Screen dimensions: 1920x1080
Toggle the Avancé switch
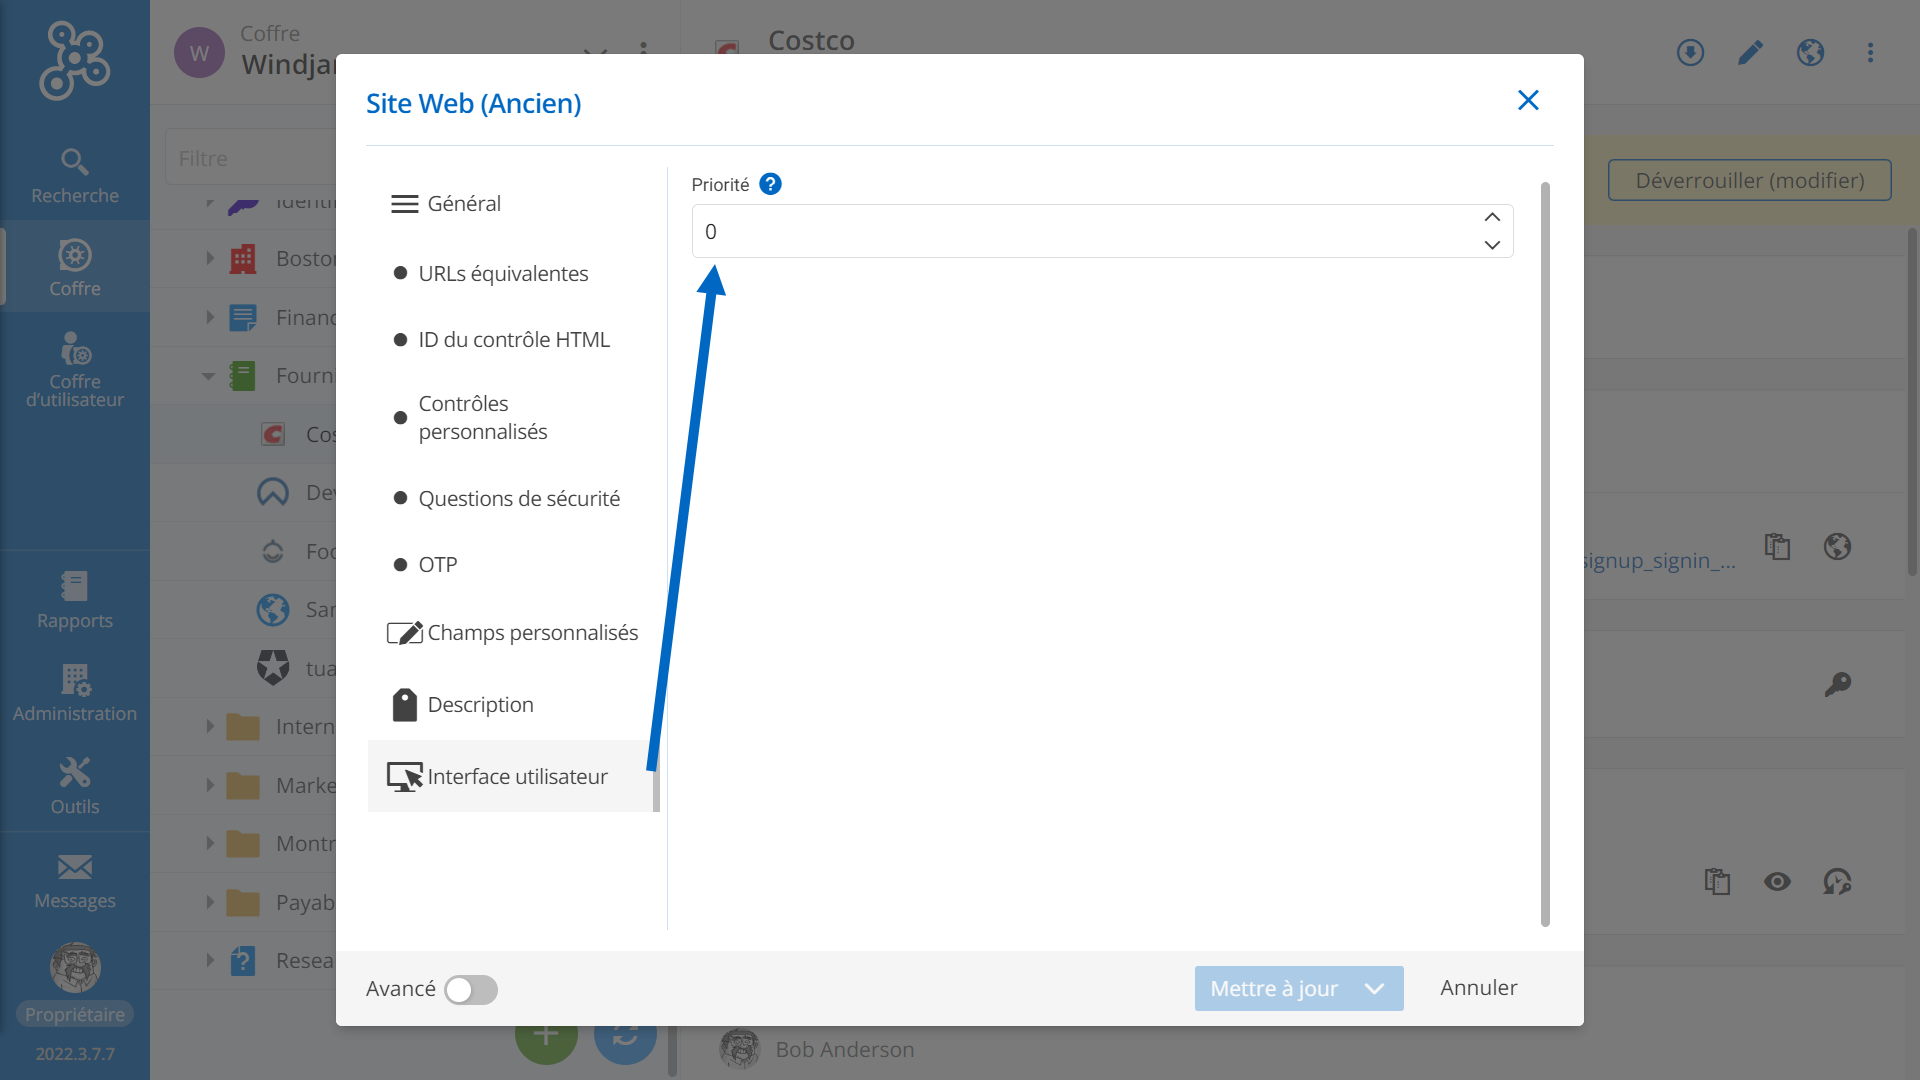[x=471, y=989]
